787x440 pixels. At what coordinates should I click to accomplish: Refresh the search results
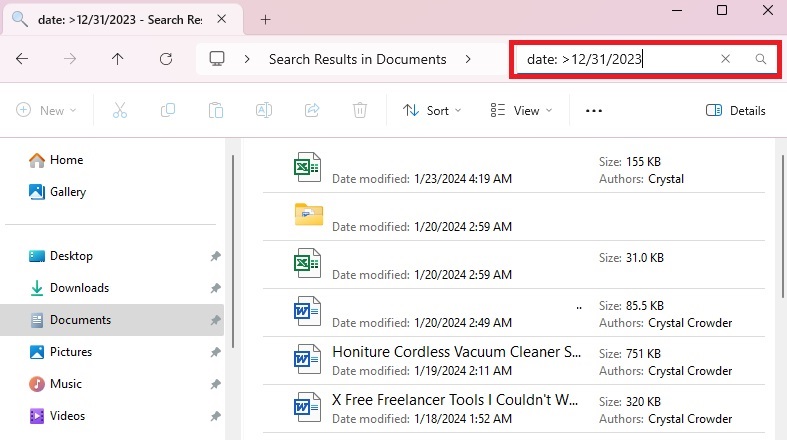(x=166, y=59)
